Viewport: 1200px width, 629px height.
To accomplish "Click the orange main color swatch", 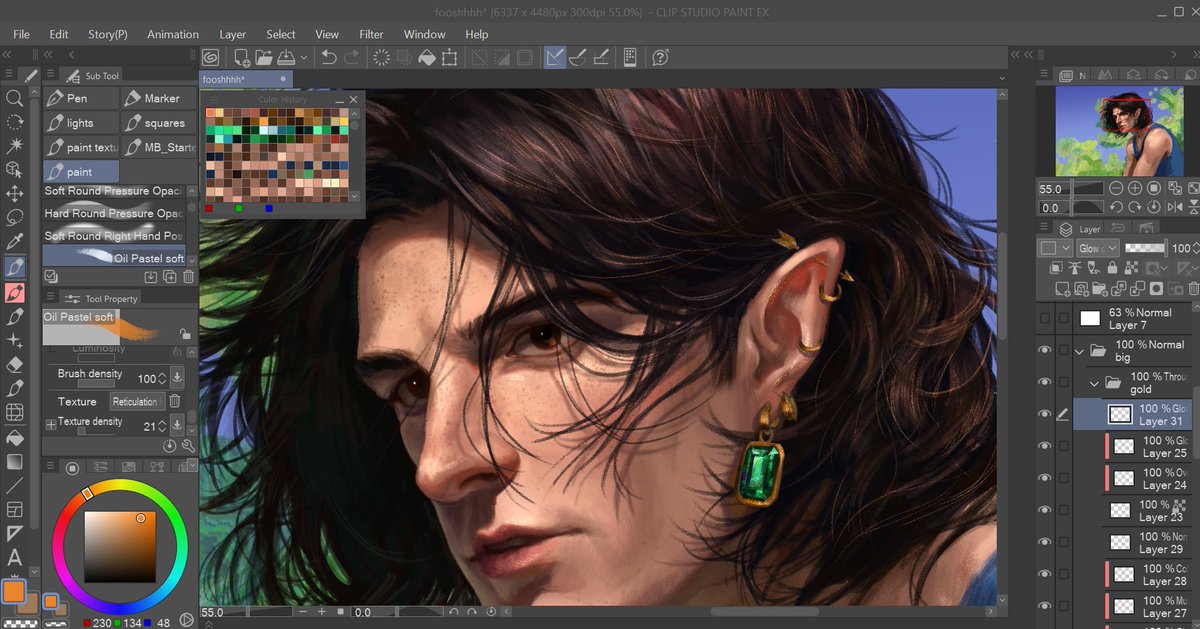I will click(13, 591).
